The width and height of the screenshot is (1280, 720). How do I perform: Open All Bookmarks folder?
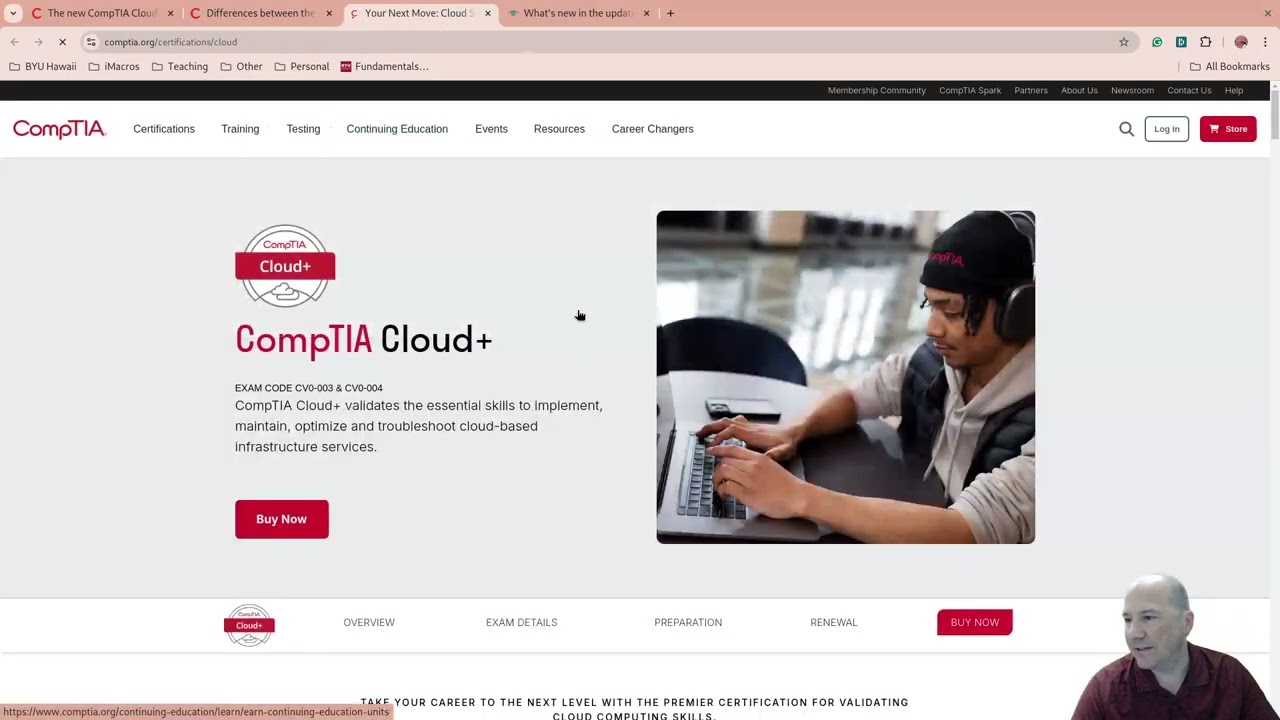pos(1229,66)
